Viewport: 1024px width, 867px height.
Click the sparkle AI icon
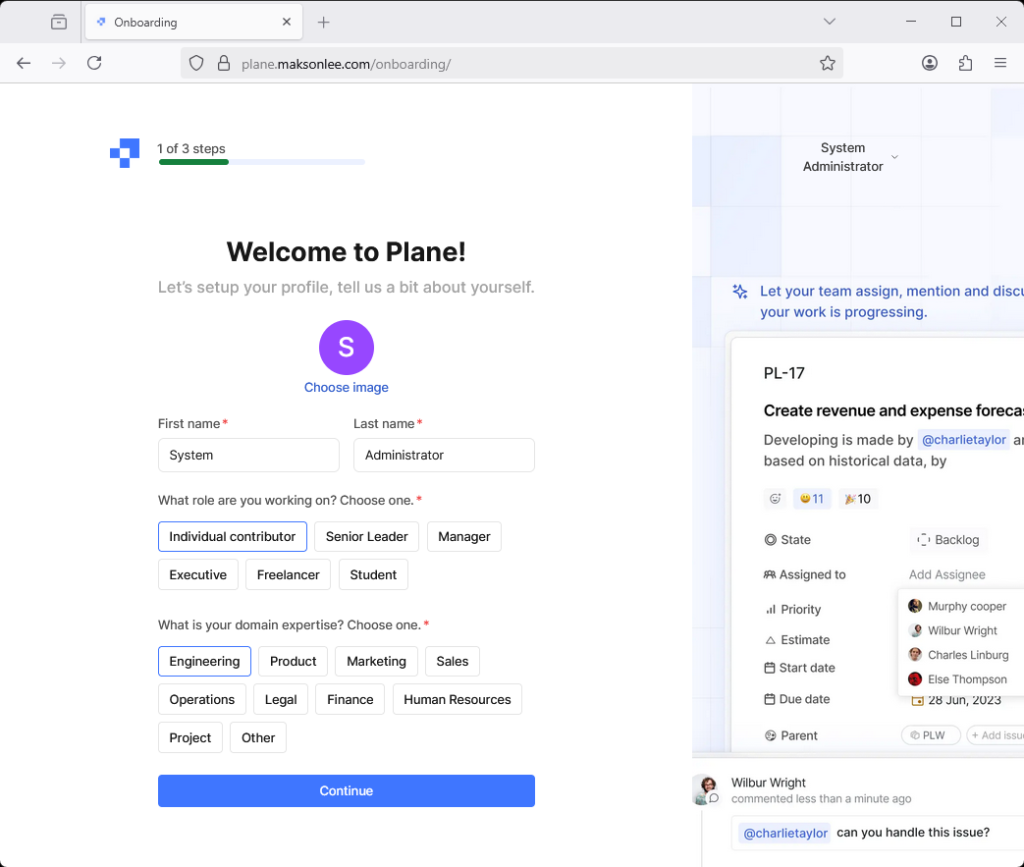[740, 291]
